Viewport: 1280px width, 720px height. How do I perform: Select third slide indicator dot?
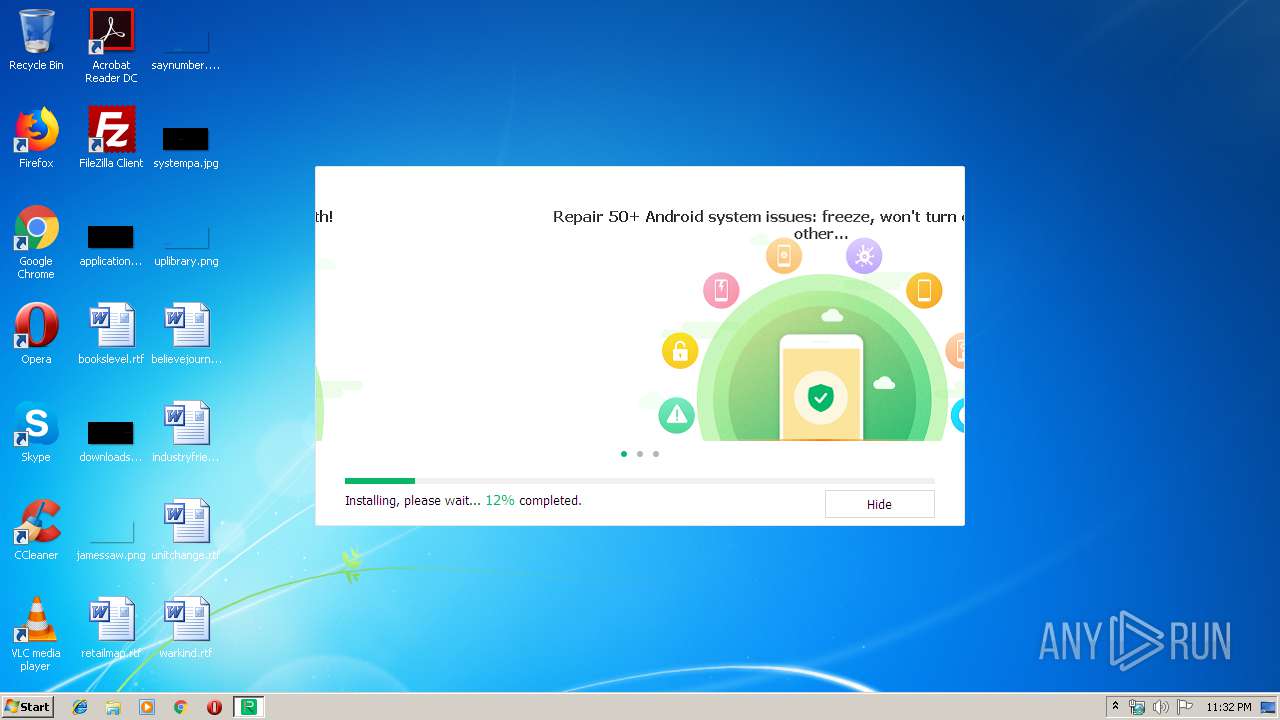656,454
